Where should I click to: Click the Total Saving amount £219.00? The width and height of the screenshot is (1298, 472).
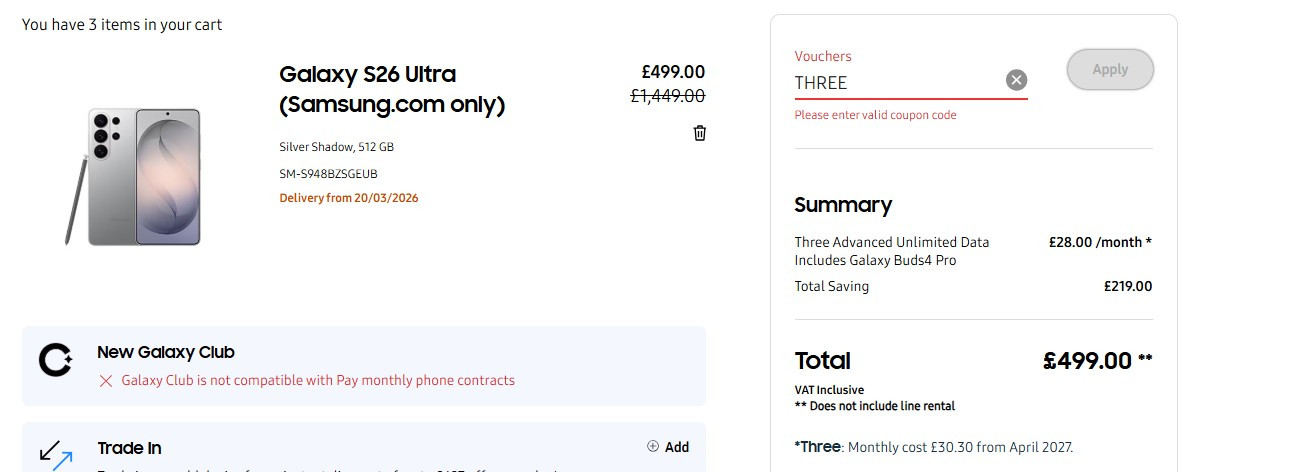(1128, 286)
